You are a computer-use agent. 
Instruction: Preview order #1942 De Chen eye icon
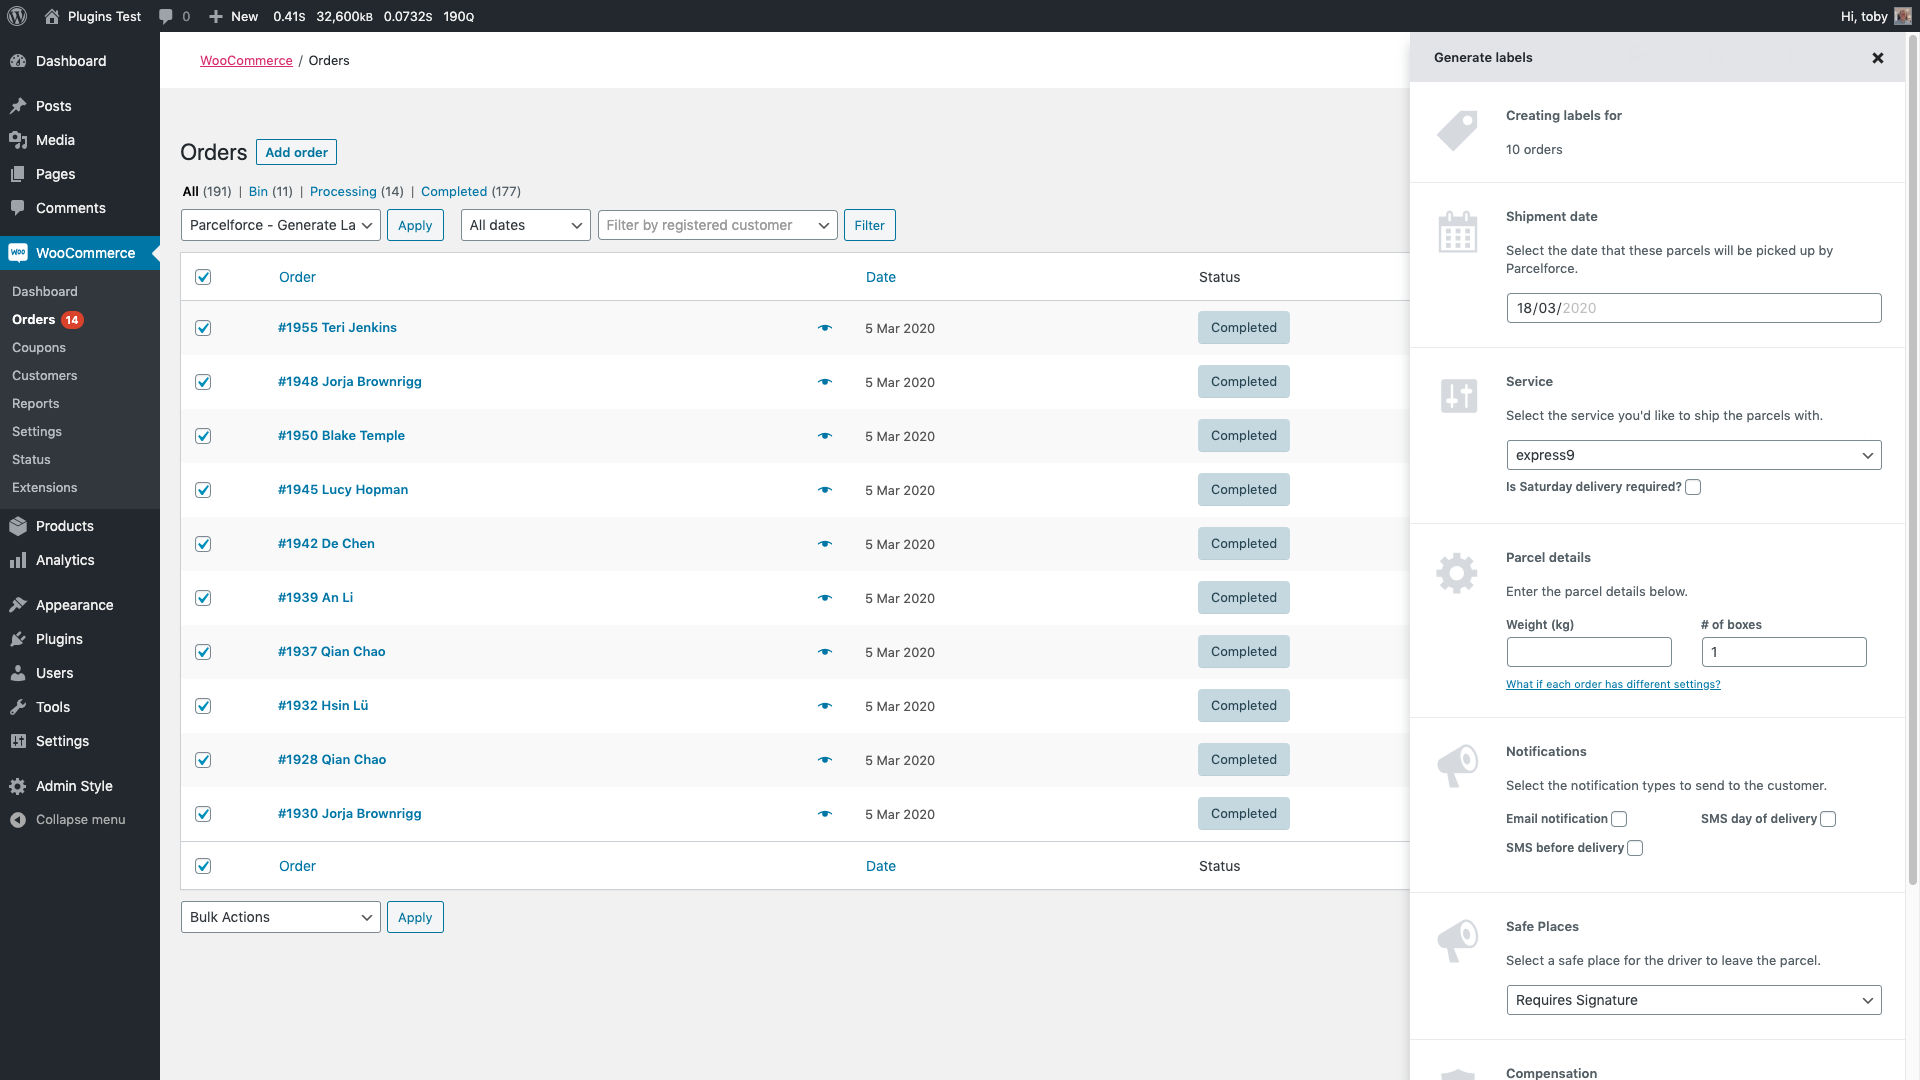[x=825, y=544]
